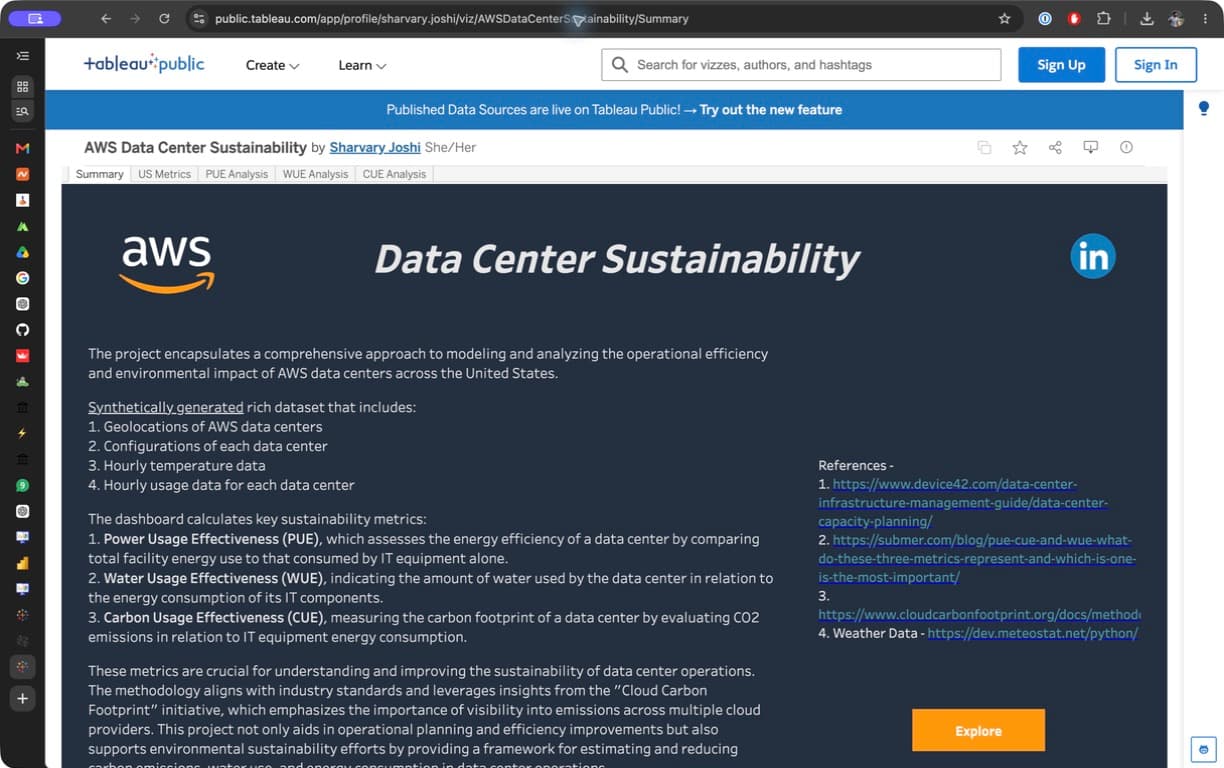Open the submer.com blog reference link
Viewport: 1224px width, 768px height.
[977, 559]
